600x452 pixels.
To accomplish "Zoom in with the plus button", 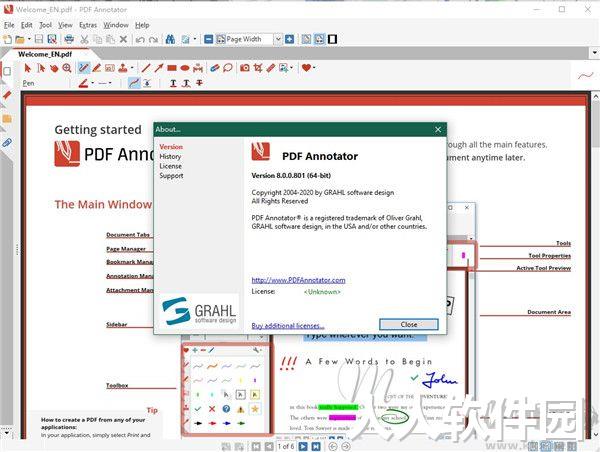I will [x=290, y=39].
